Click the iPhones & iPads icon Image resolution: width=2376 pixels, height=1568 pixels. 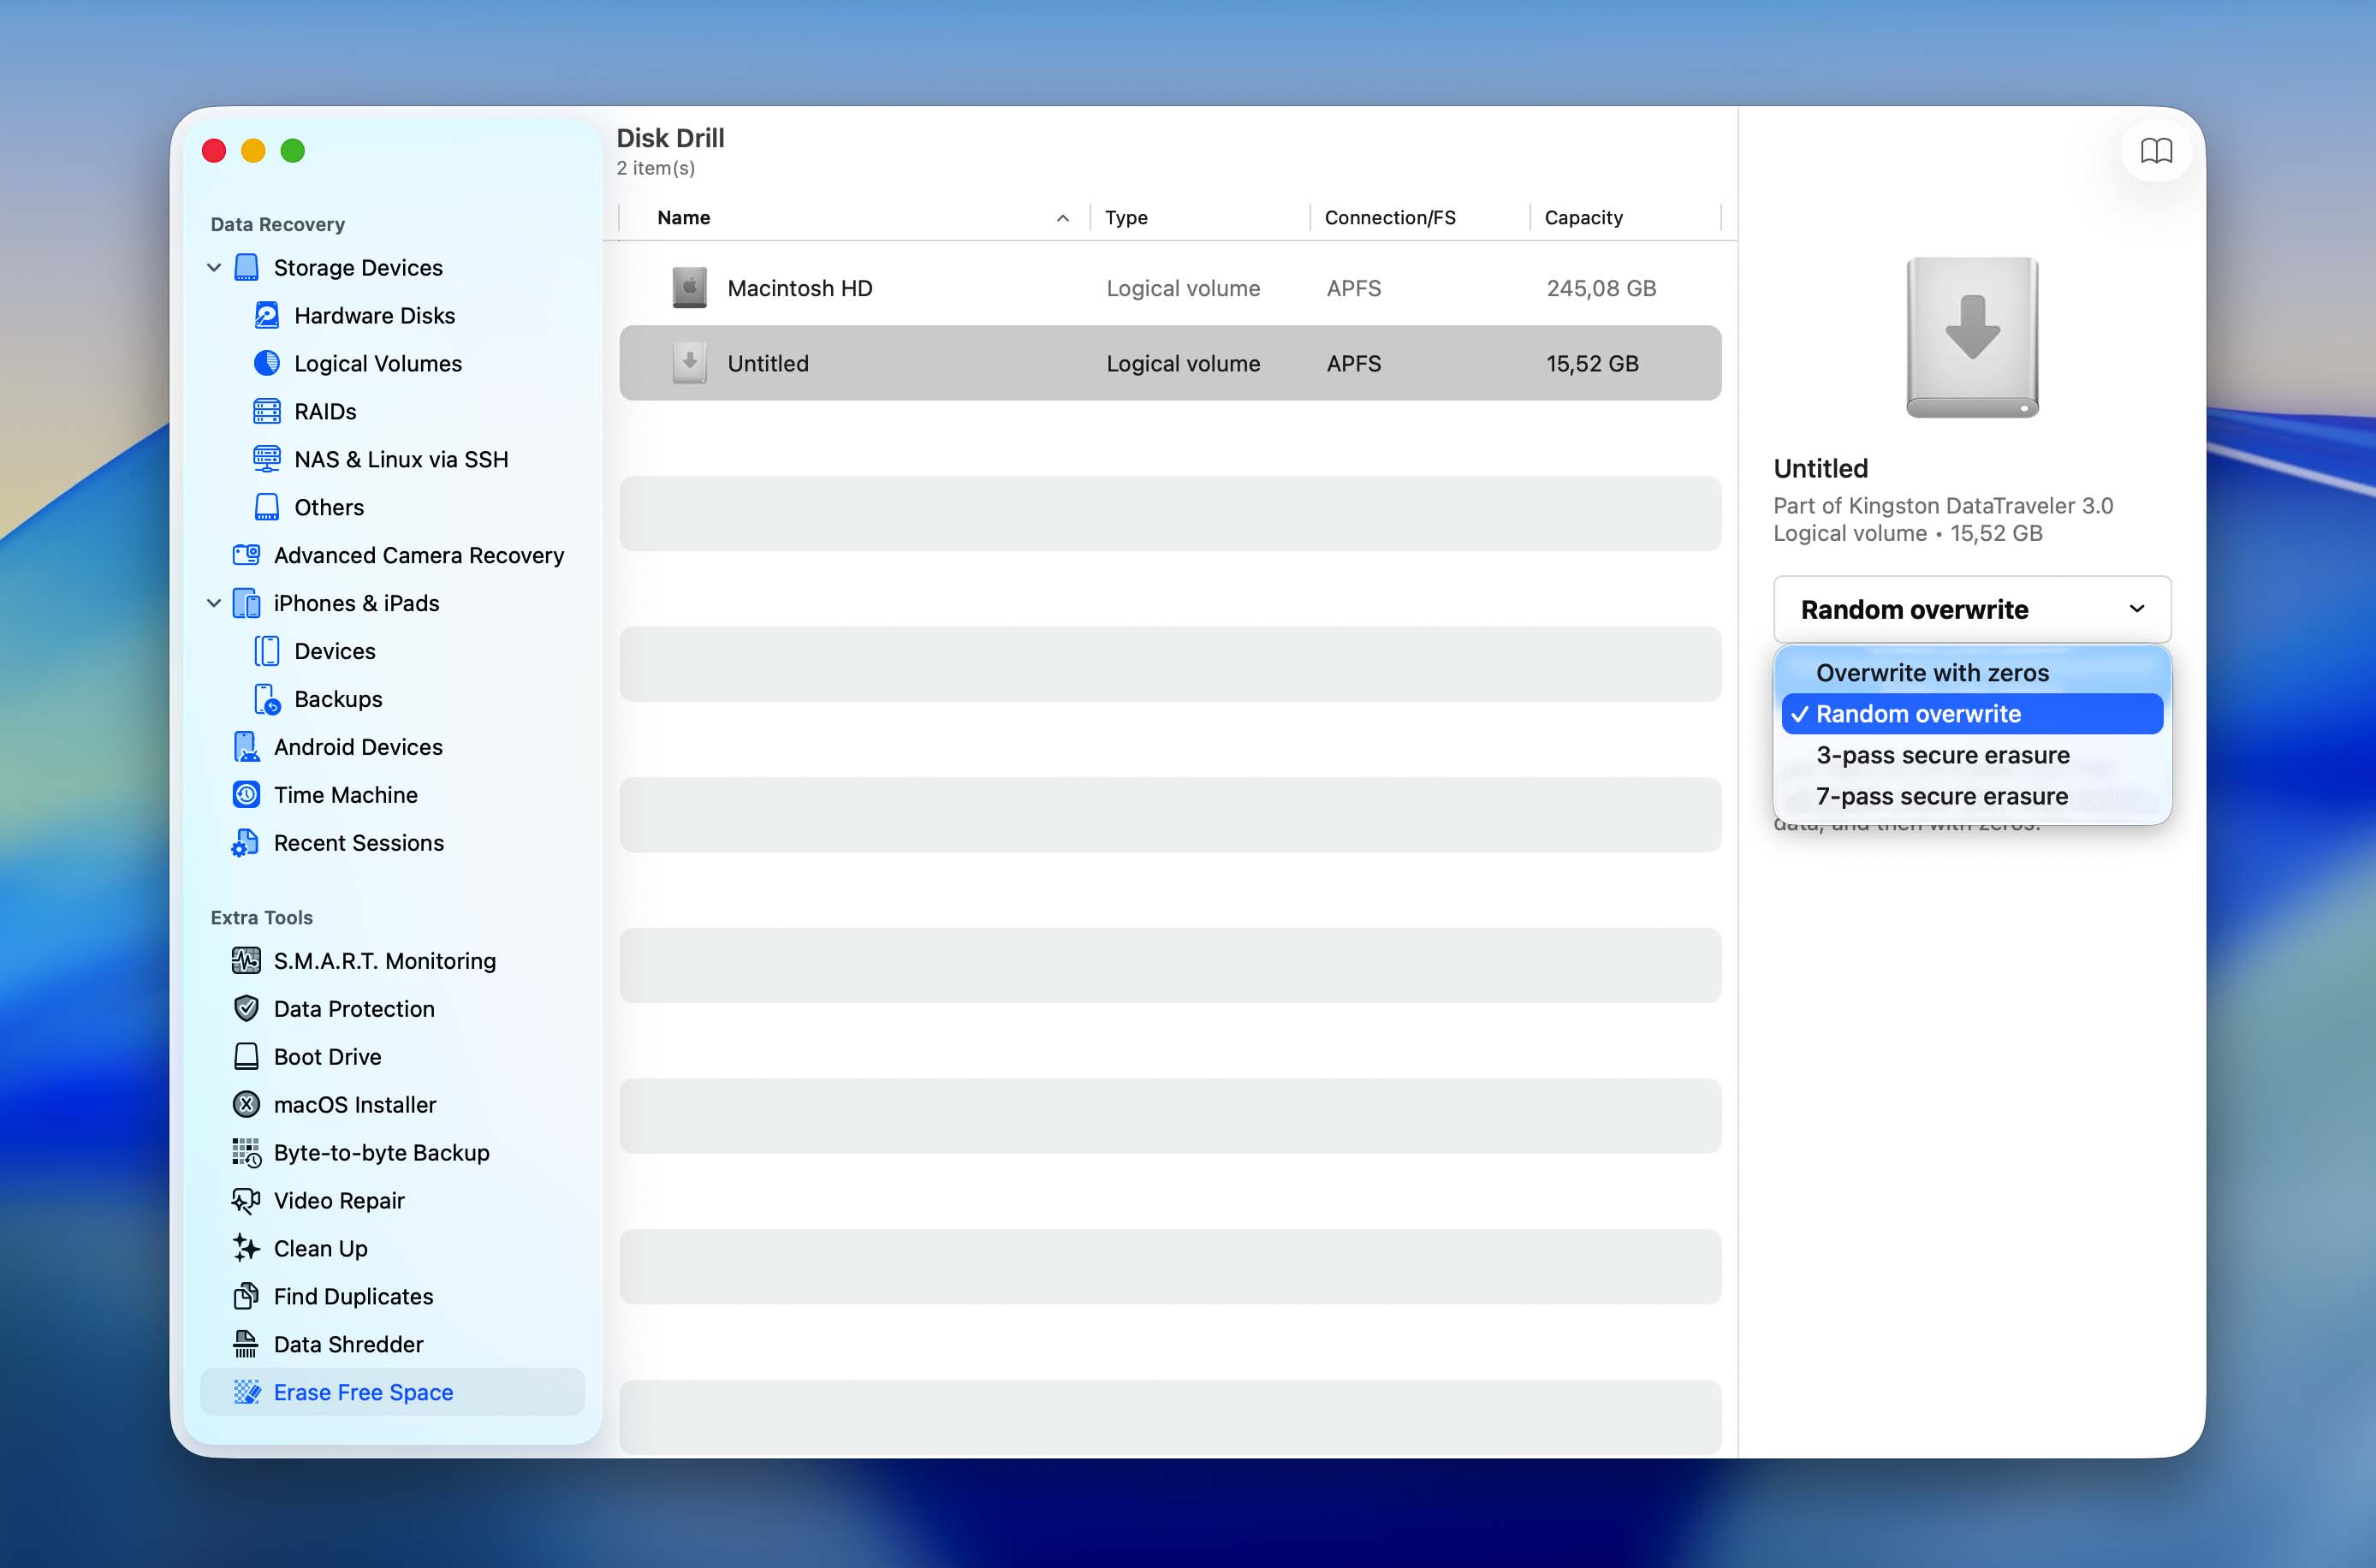pyautogui.click(x=246, y=603)
